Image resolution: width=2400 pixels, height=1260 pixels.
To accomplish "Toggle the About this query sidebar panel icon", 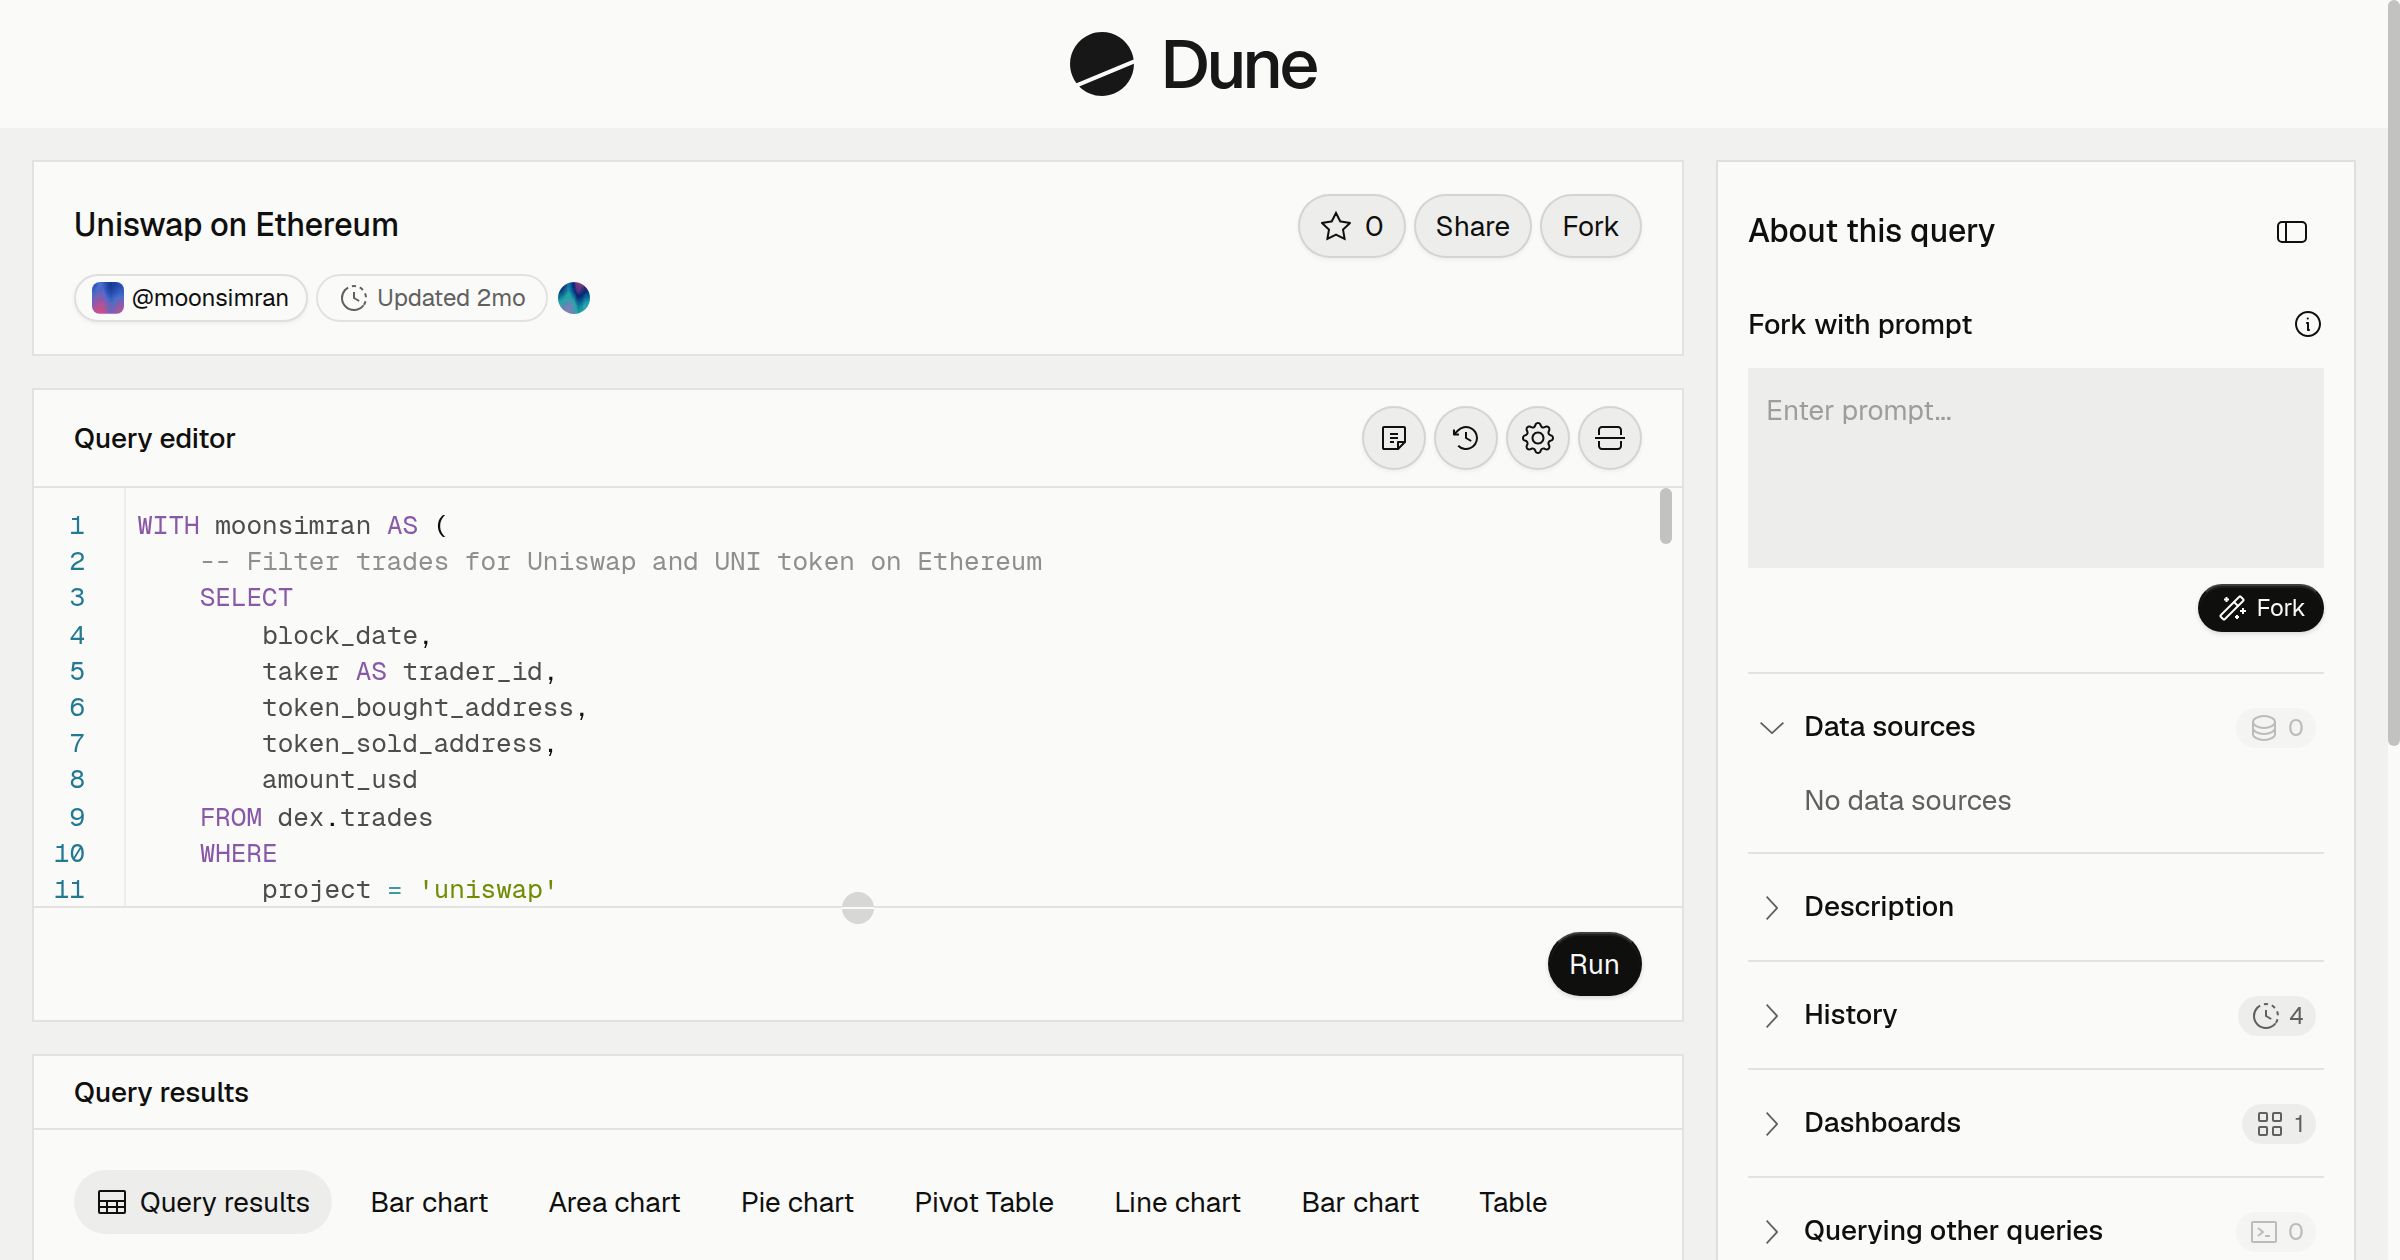I will tap(2292, 232).
